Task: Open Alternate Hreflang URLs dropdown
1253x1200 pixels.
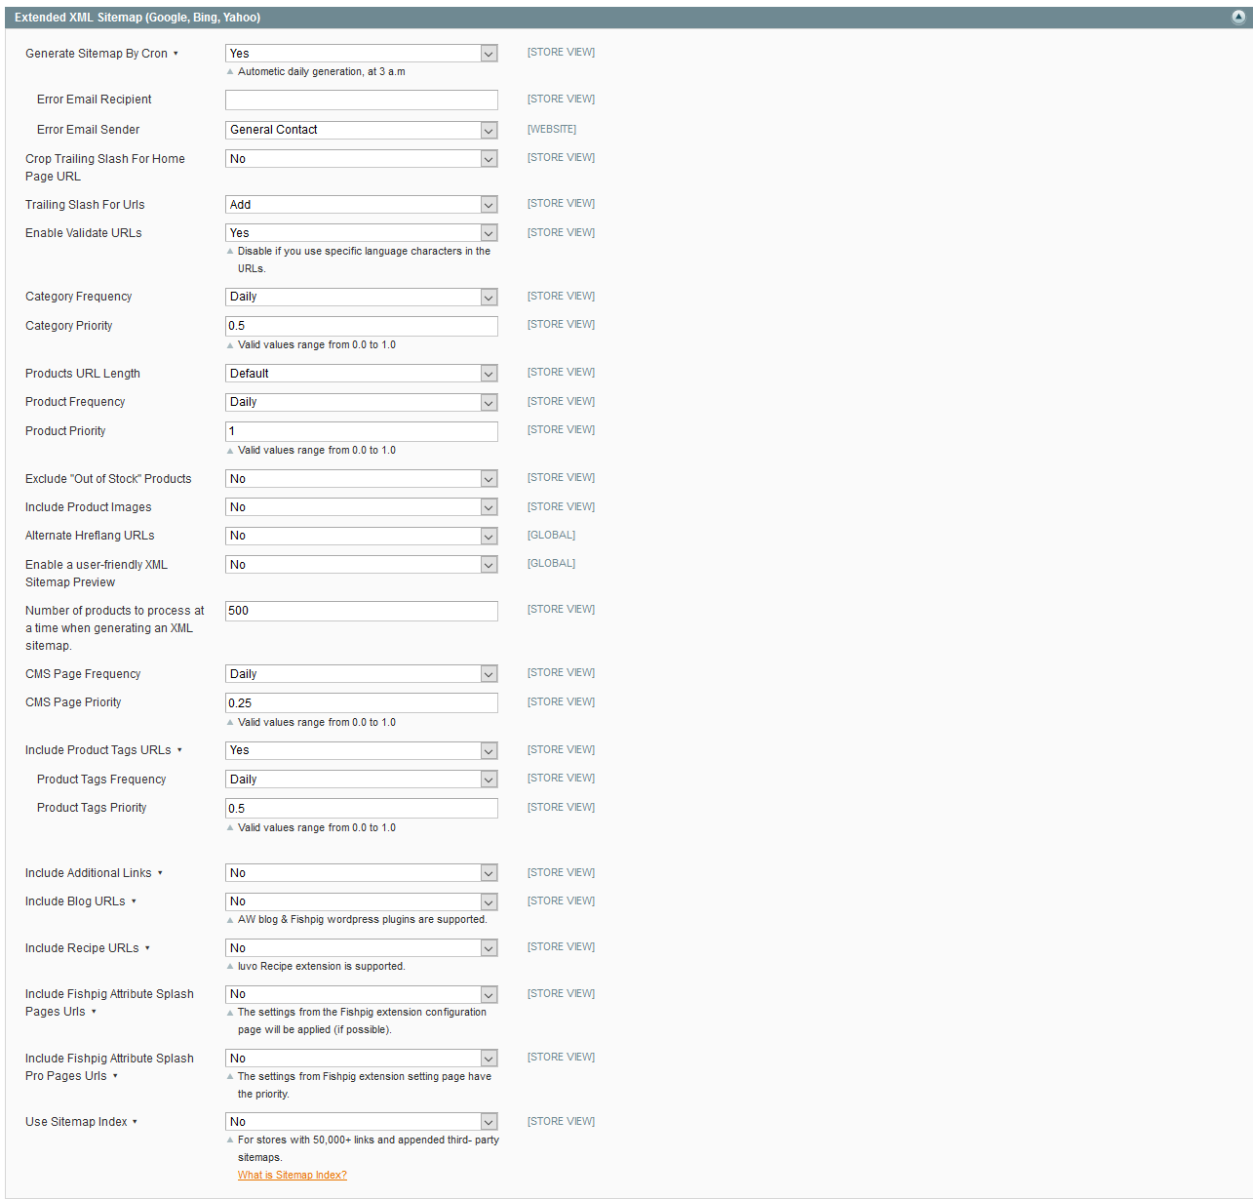Action: (x=361, y=536)
